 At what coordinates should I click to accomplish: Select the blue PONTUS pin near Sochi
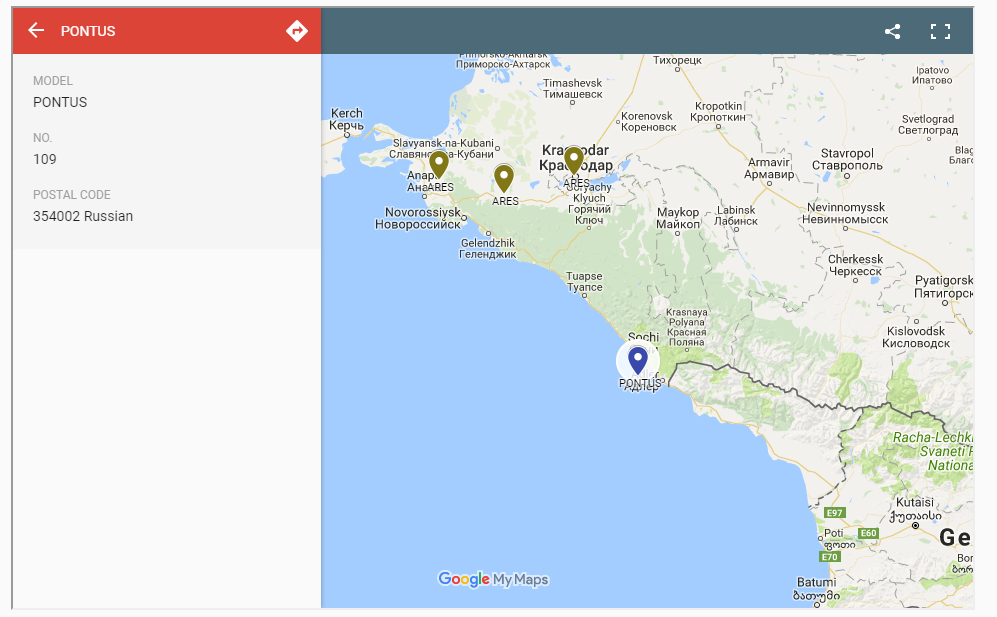[638, 360]
